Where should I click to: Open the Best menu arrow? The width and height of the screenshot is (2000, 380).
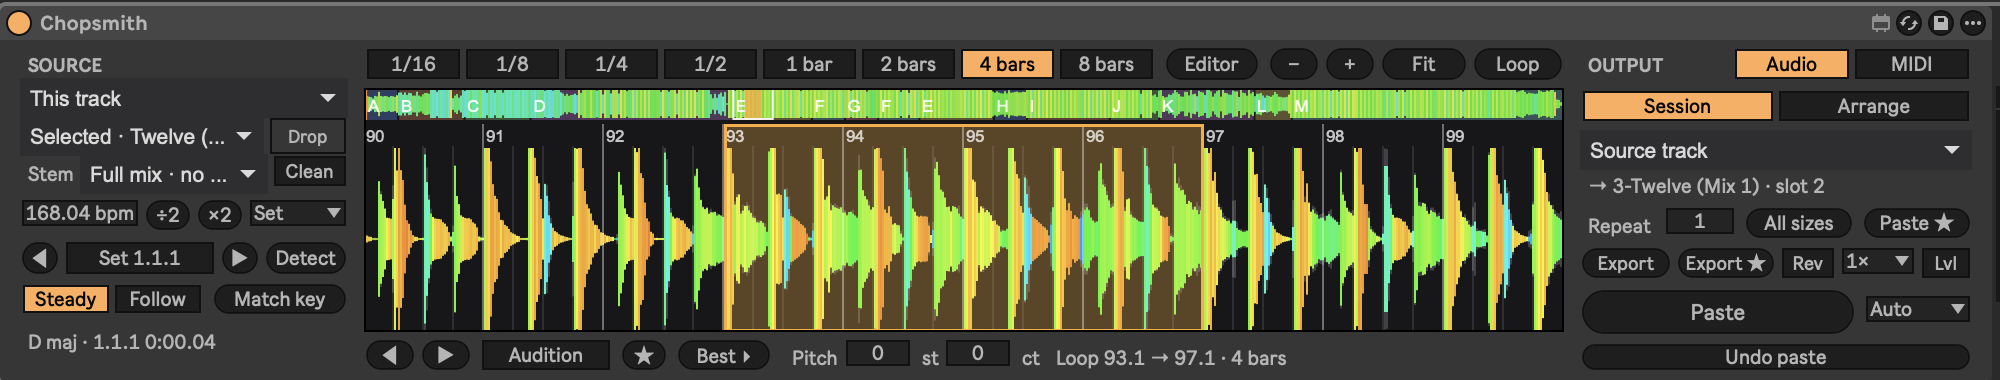(x=723, y=355)
